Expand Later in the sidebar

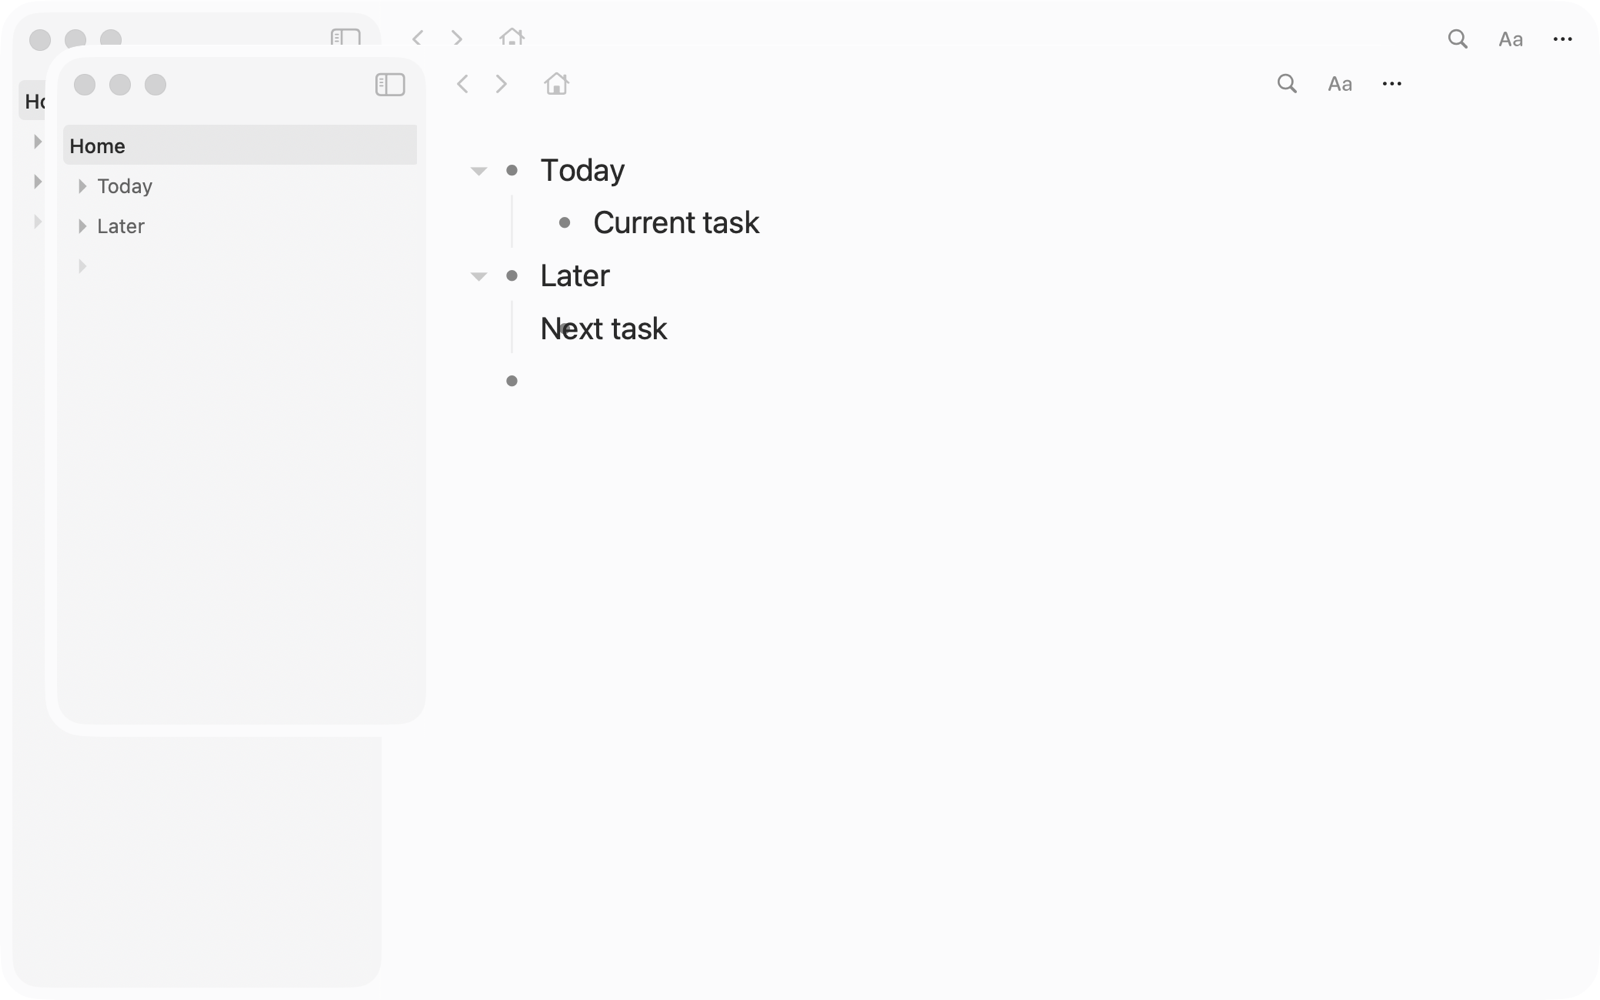pyautogui.click(x=82, y=226)
